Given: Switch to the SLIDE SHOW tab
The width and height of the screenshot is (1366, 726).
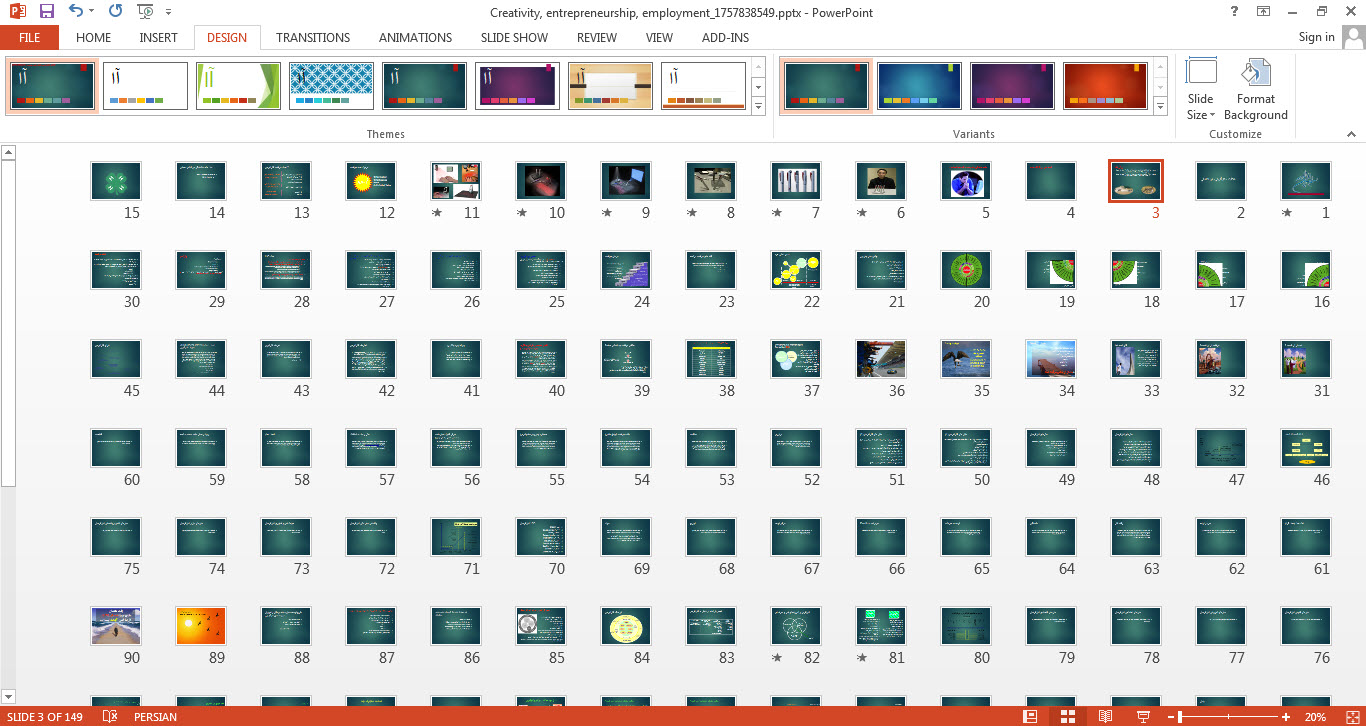Looking at the screenshot, I should click(514, 37).
